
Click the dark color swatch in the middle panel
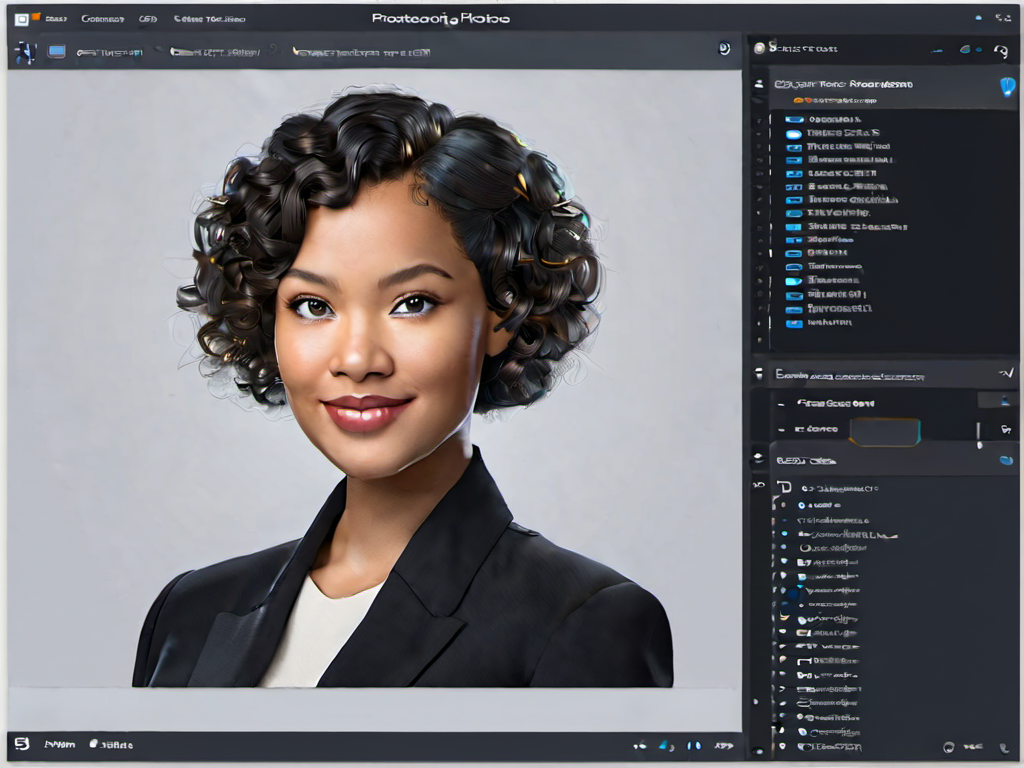(884, 431)
